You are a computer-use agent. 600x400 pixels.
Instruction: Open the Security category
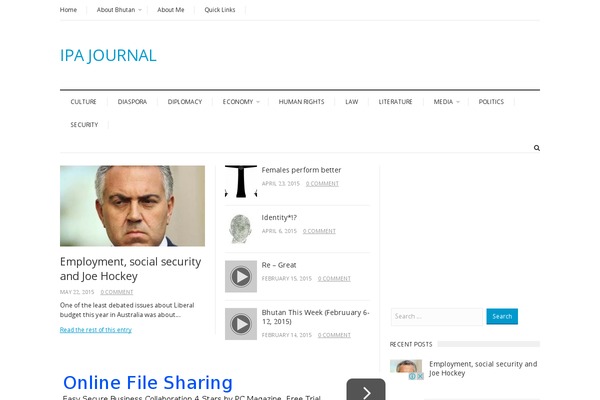coord(84,125)
